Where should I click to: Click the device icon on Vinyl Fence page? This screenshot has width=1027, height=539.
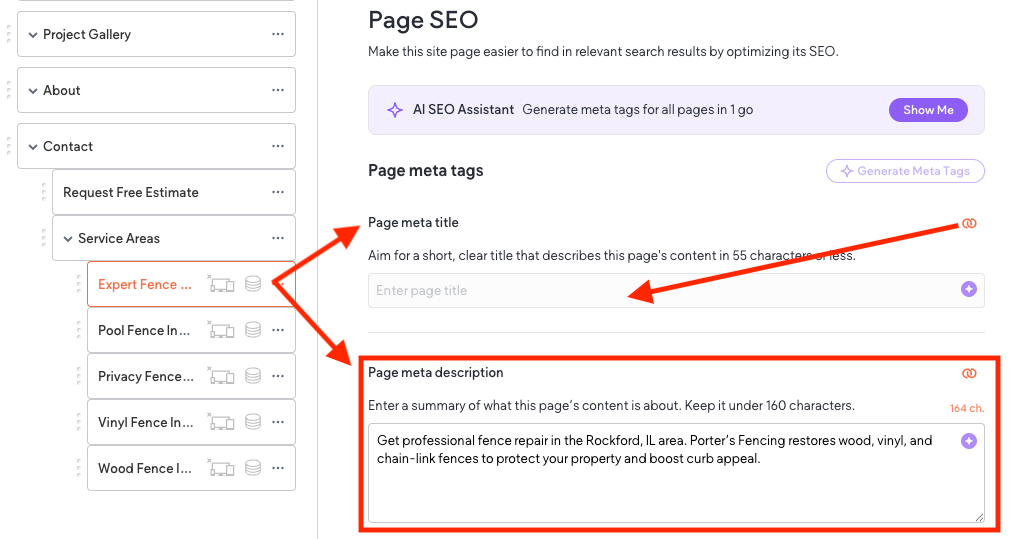click(x=221, y=423)
